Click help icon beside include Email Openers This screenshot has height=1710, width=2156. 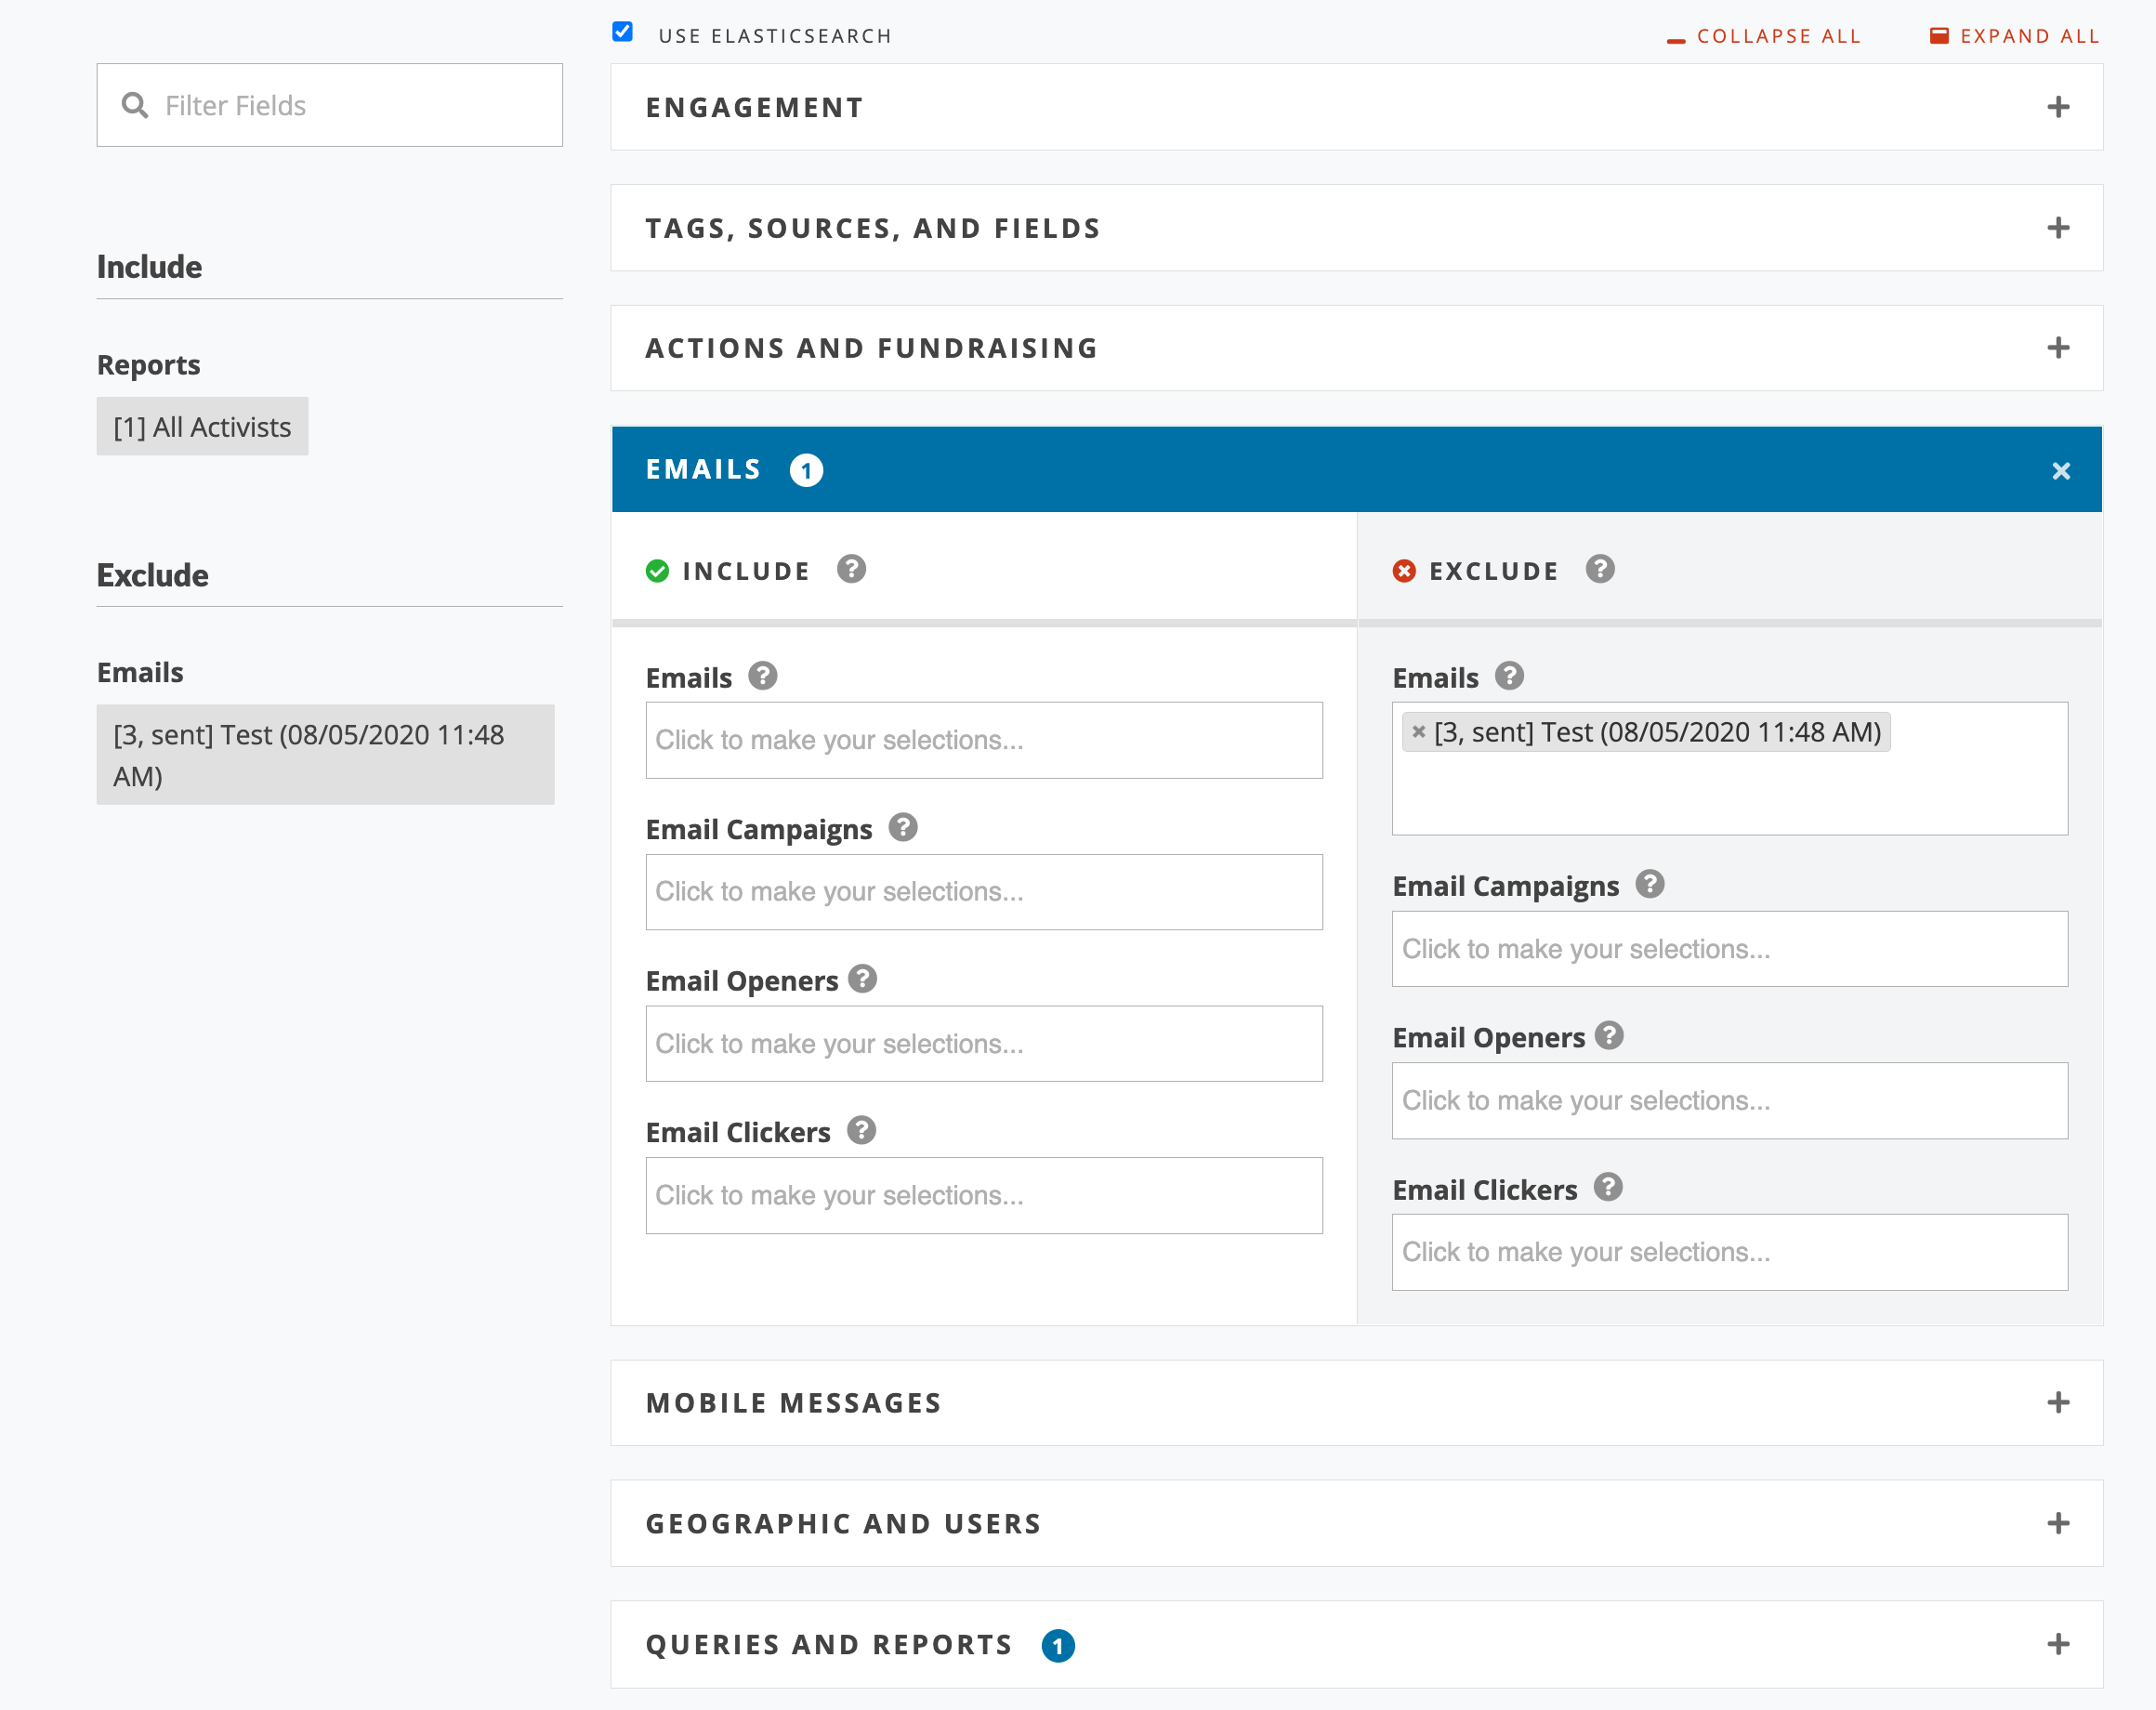pyautogui.click(x=862, y=979)
